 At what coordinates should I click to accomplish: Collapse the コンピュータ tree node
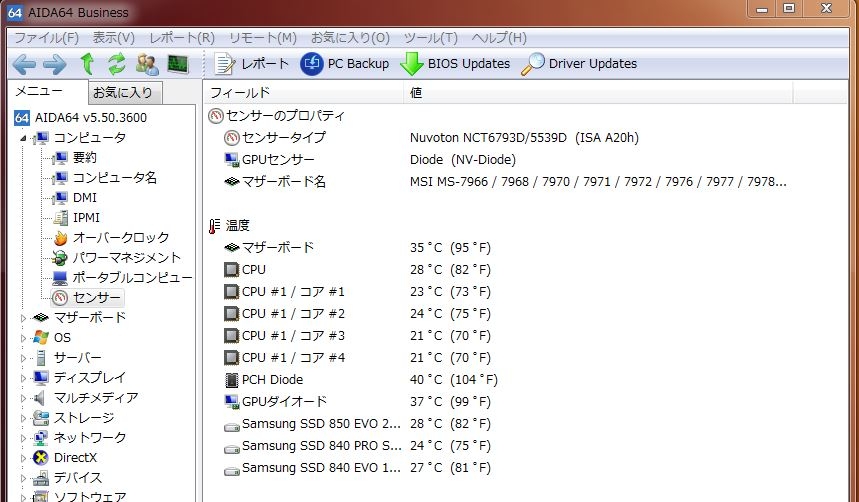tap(23, 138)
